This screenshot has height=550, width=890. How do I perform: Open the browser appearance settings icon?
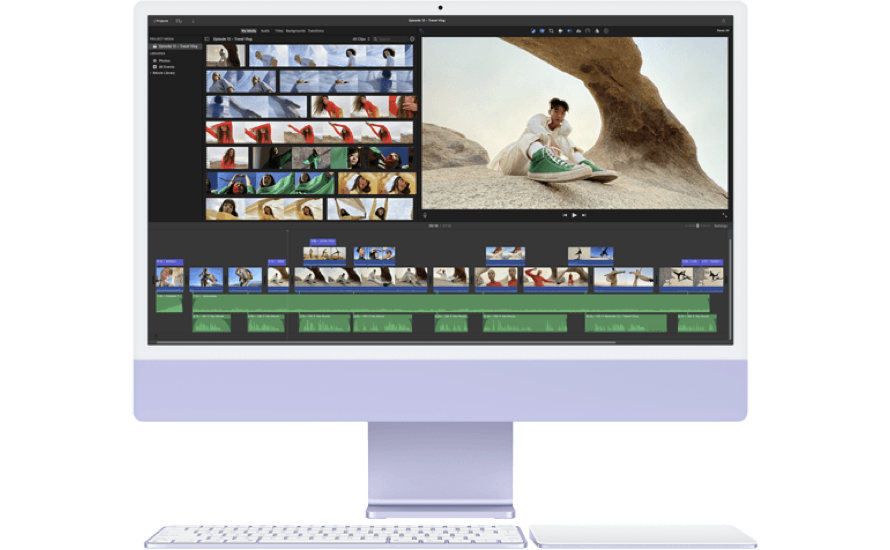[x=412, y=39]
